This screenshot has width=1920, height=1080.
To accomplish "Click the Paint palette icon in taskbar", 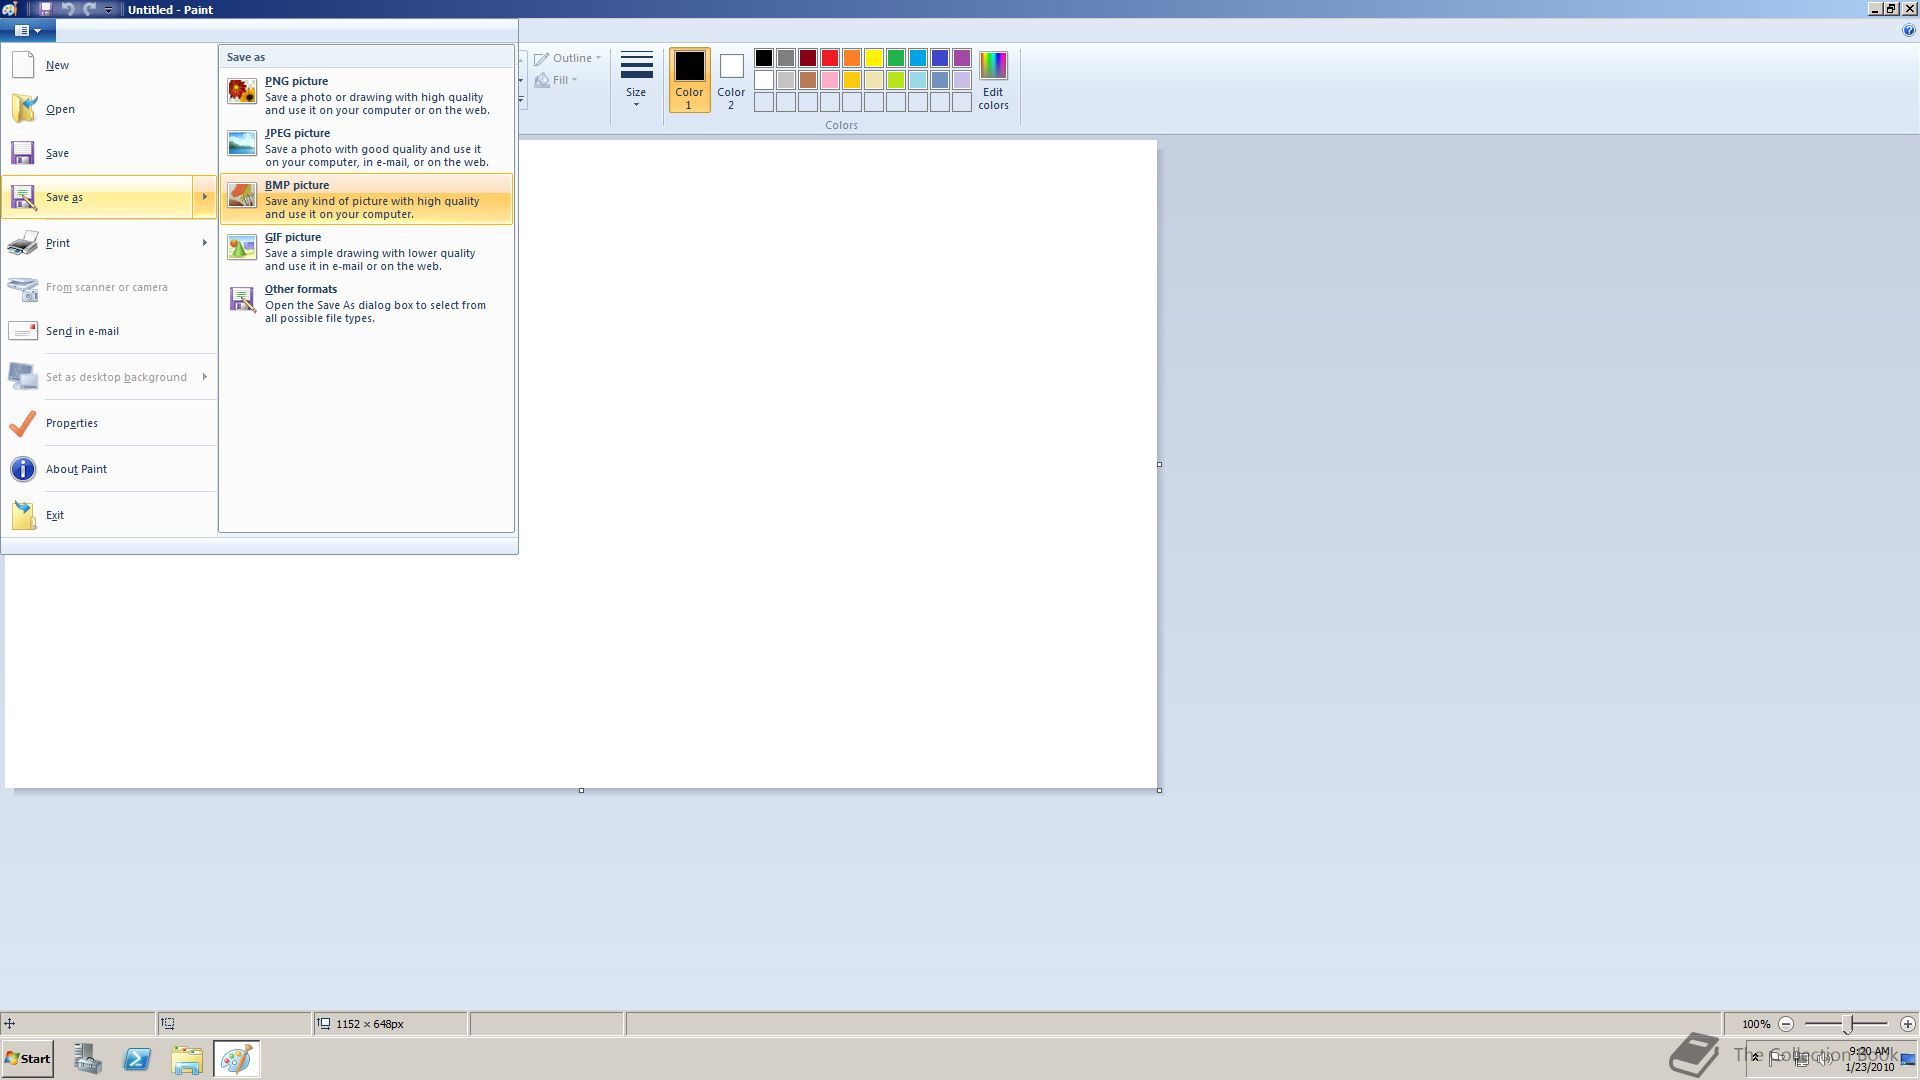I will point(236,1059).
